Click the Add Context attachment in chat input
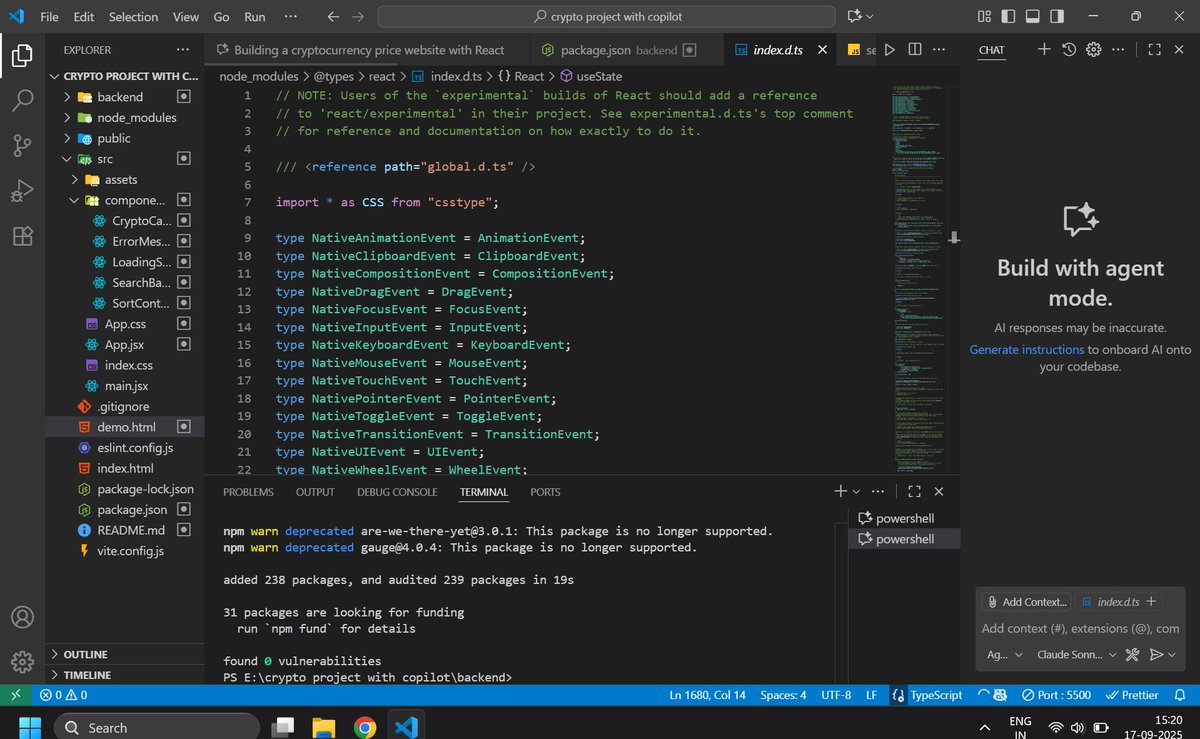Image resolution: width=1200 pixels, height=739 pixels. pos(1024,601)
